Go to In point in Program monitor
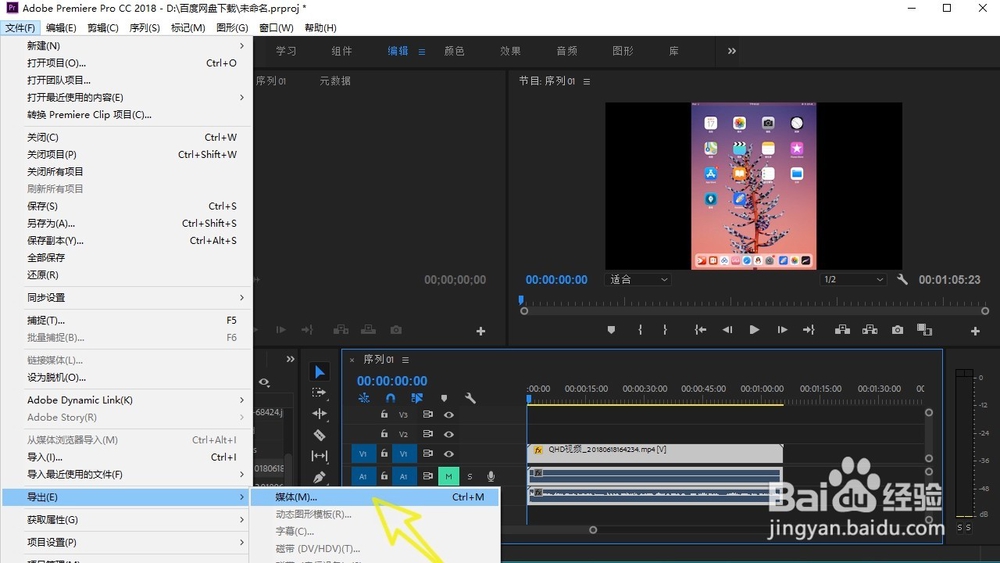Viewport: 1000px width, 563px height. point(700,330)
